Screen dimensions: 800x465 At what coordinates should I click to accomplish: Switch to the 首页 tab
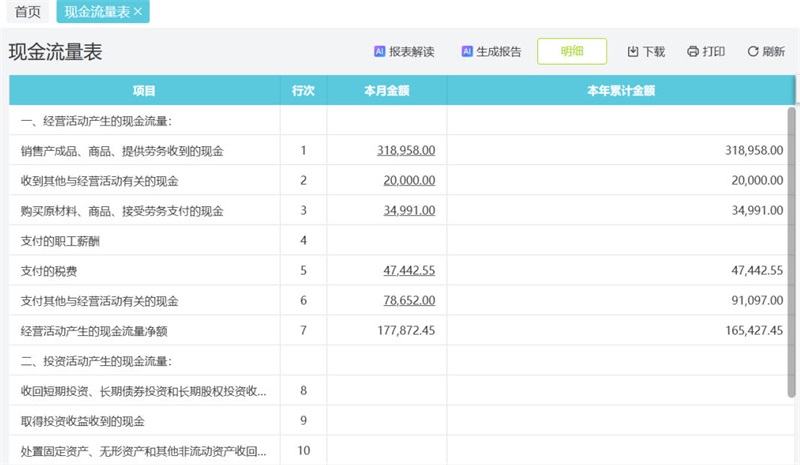click(28, 11)
